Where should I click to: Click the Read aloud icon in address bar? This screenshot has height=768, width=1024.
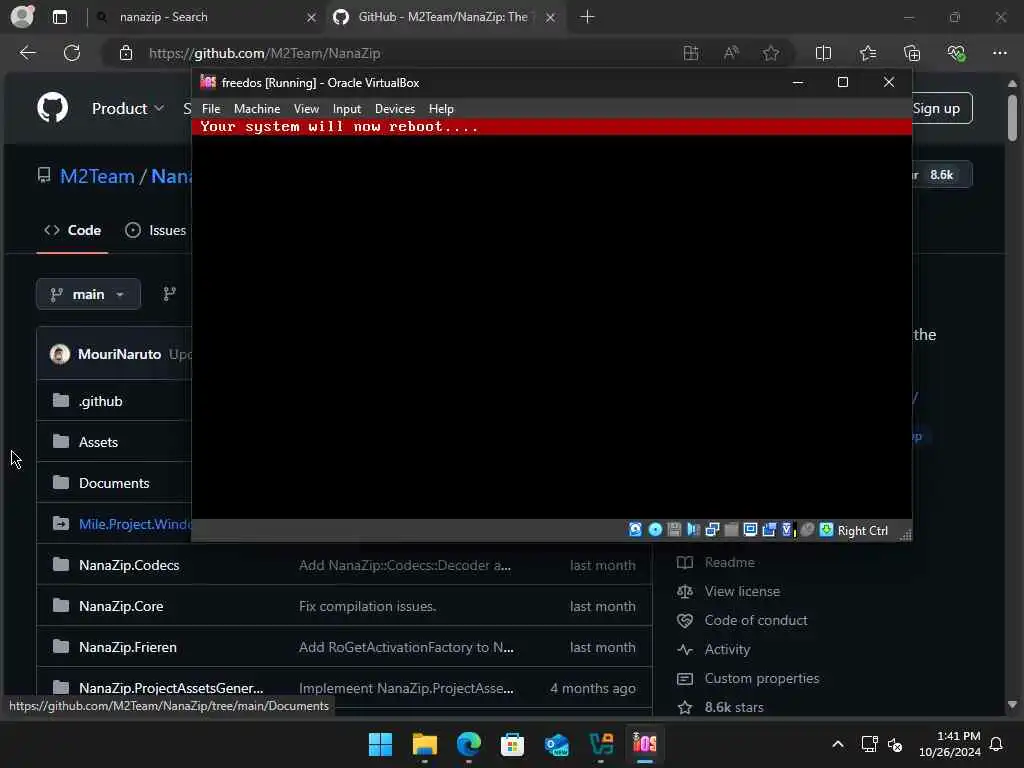coord(731,54)
